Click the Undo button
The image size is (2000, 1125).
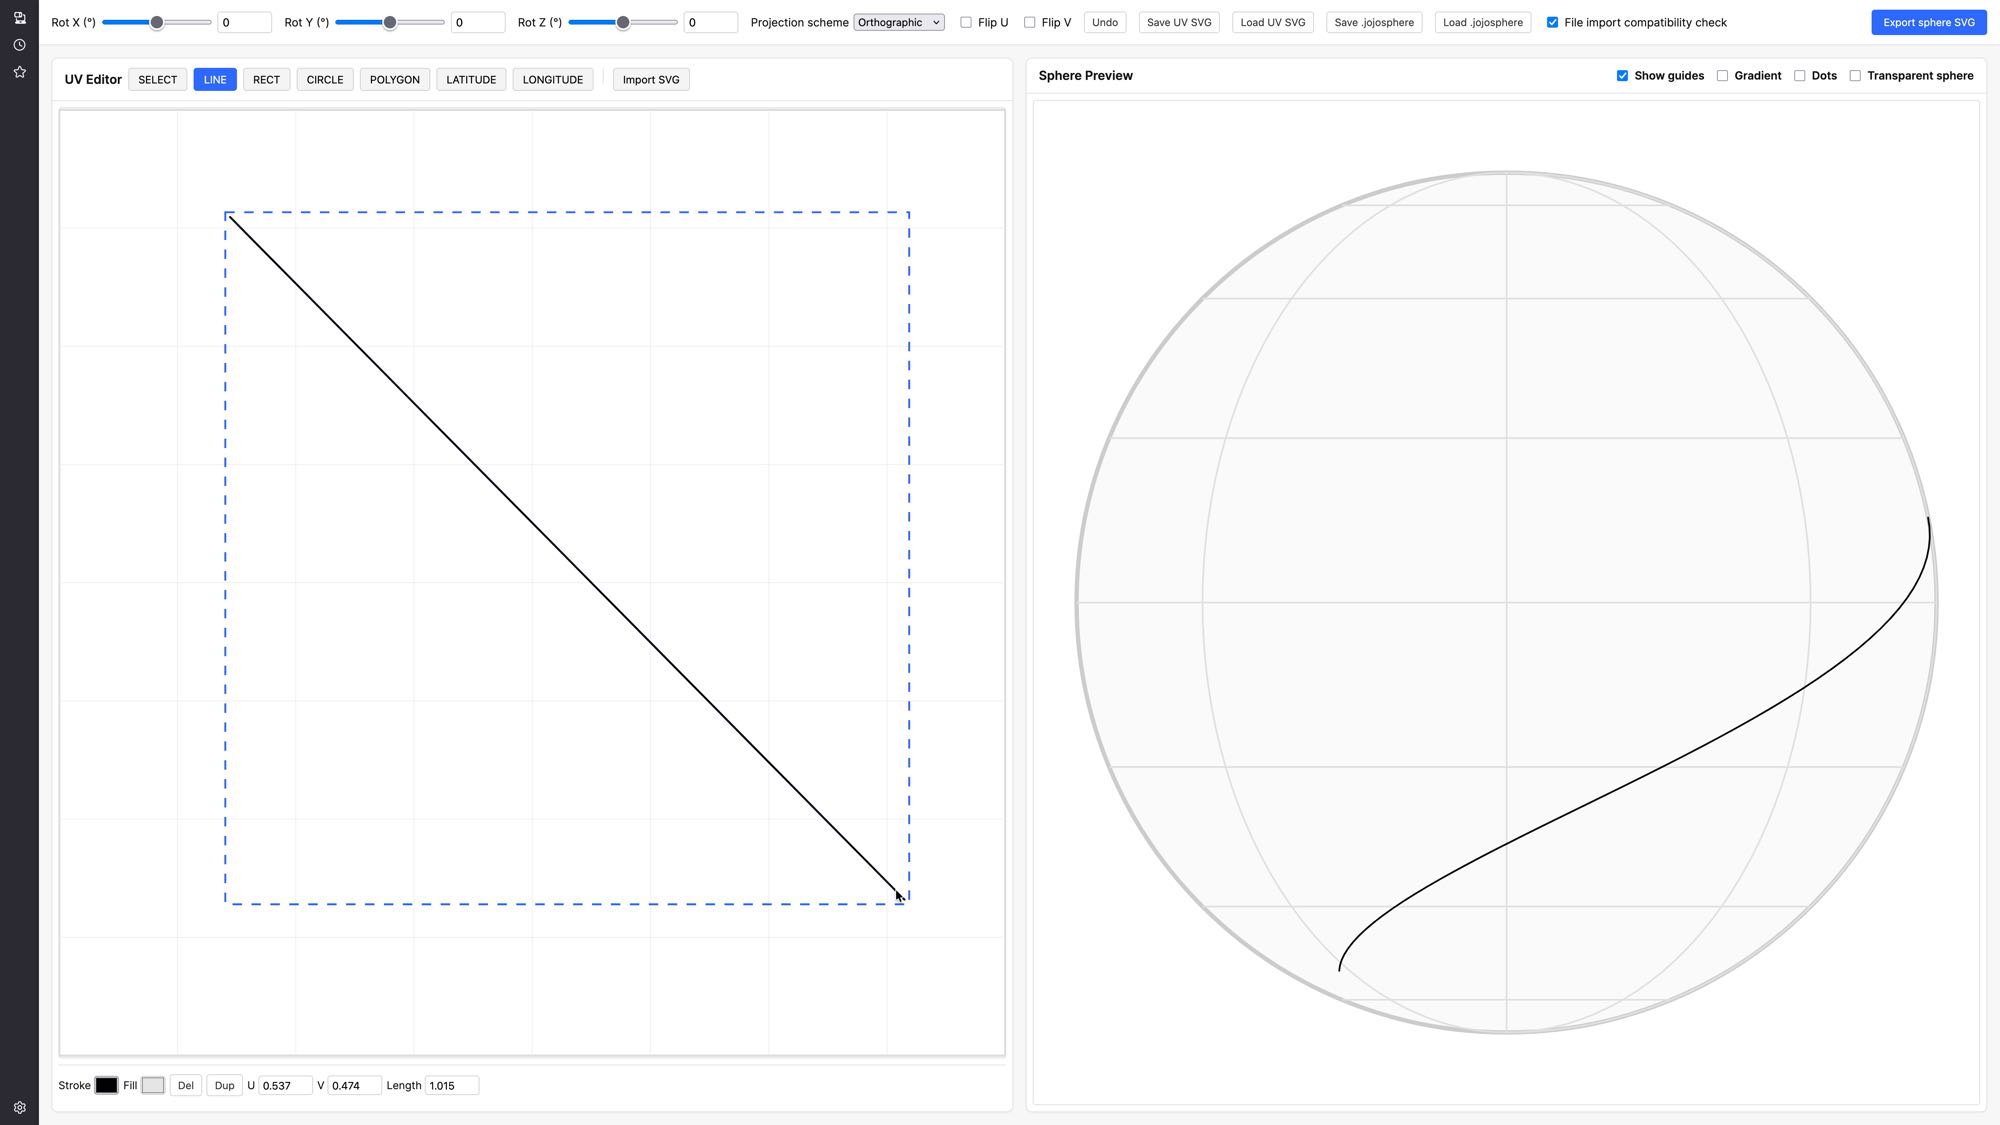[x=1105, y=22]
